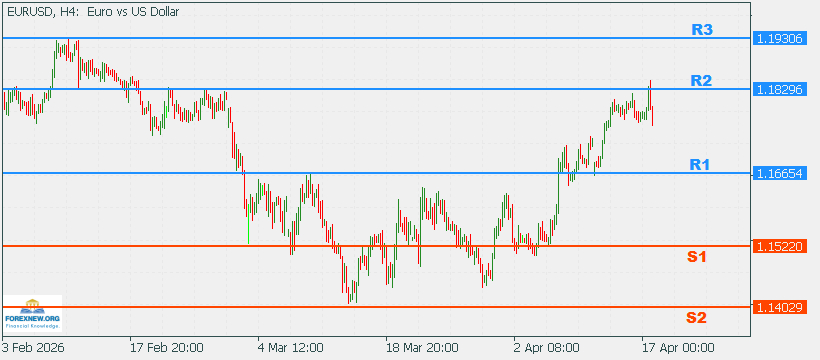Select the 1.14029 price tag
820x360 pixels.
(x=779, y=307)
